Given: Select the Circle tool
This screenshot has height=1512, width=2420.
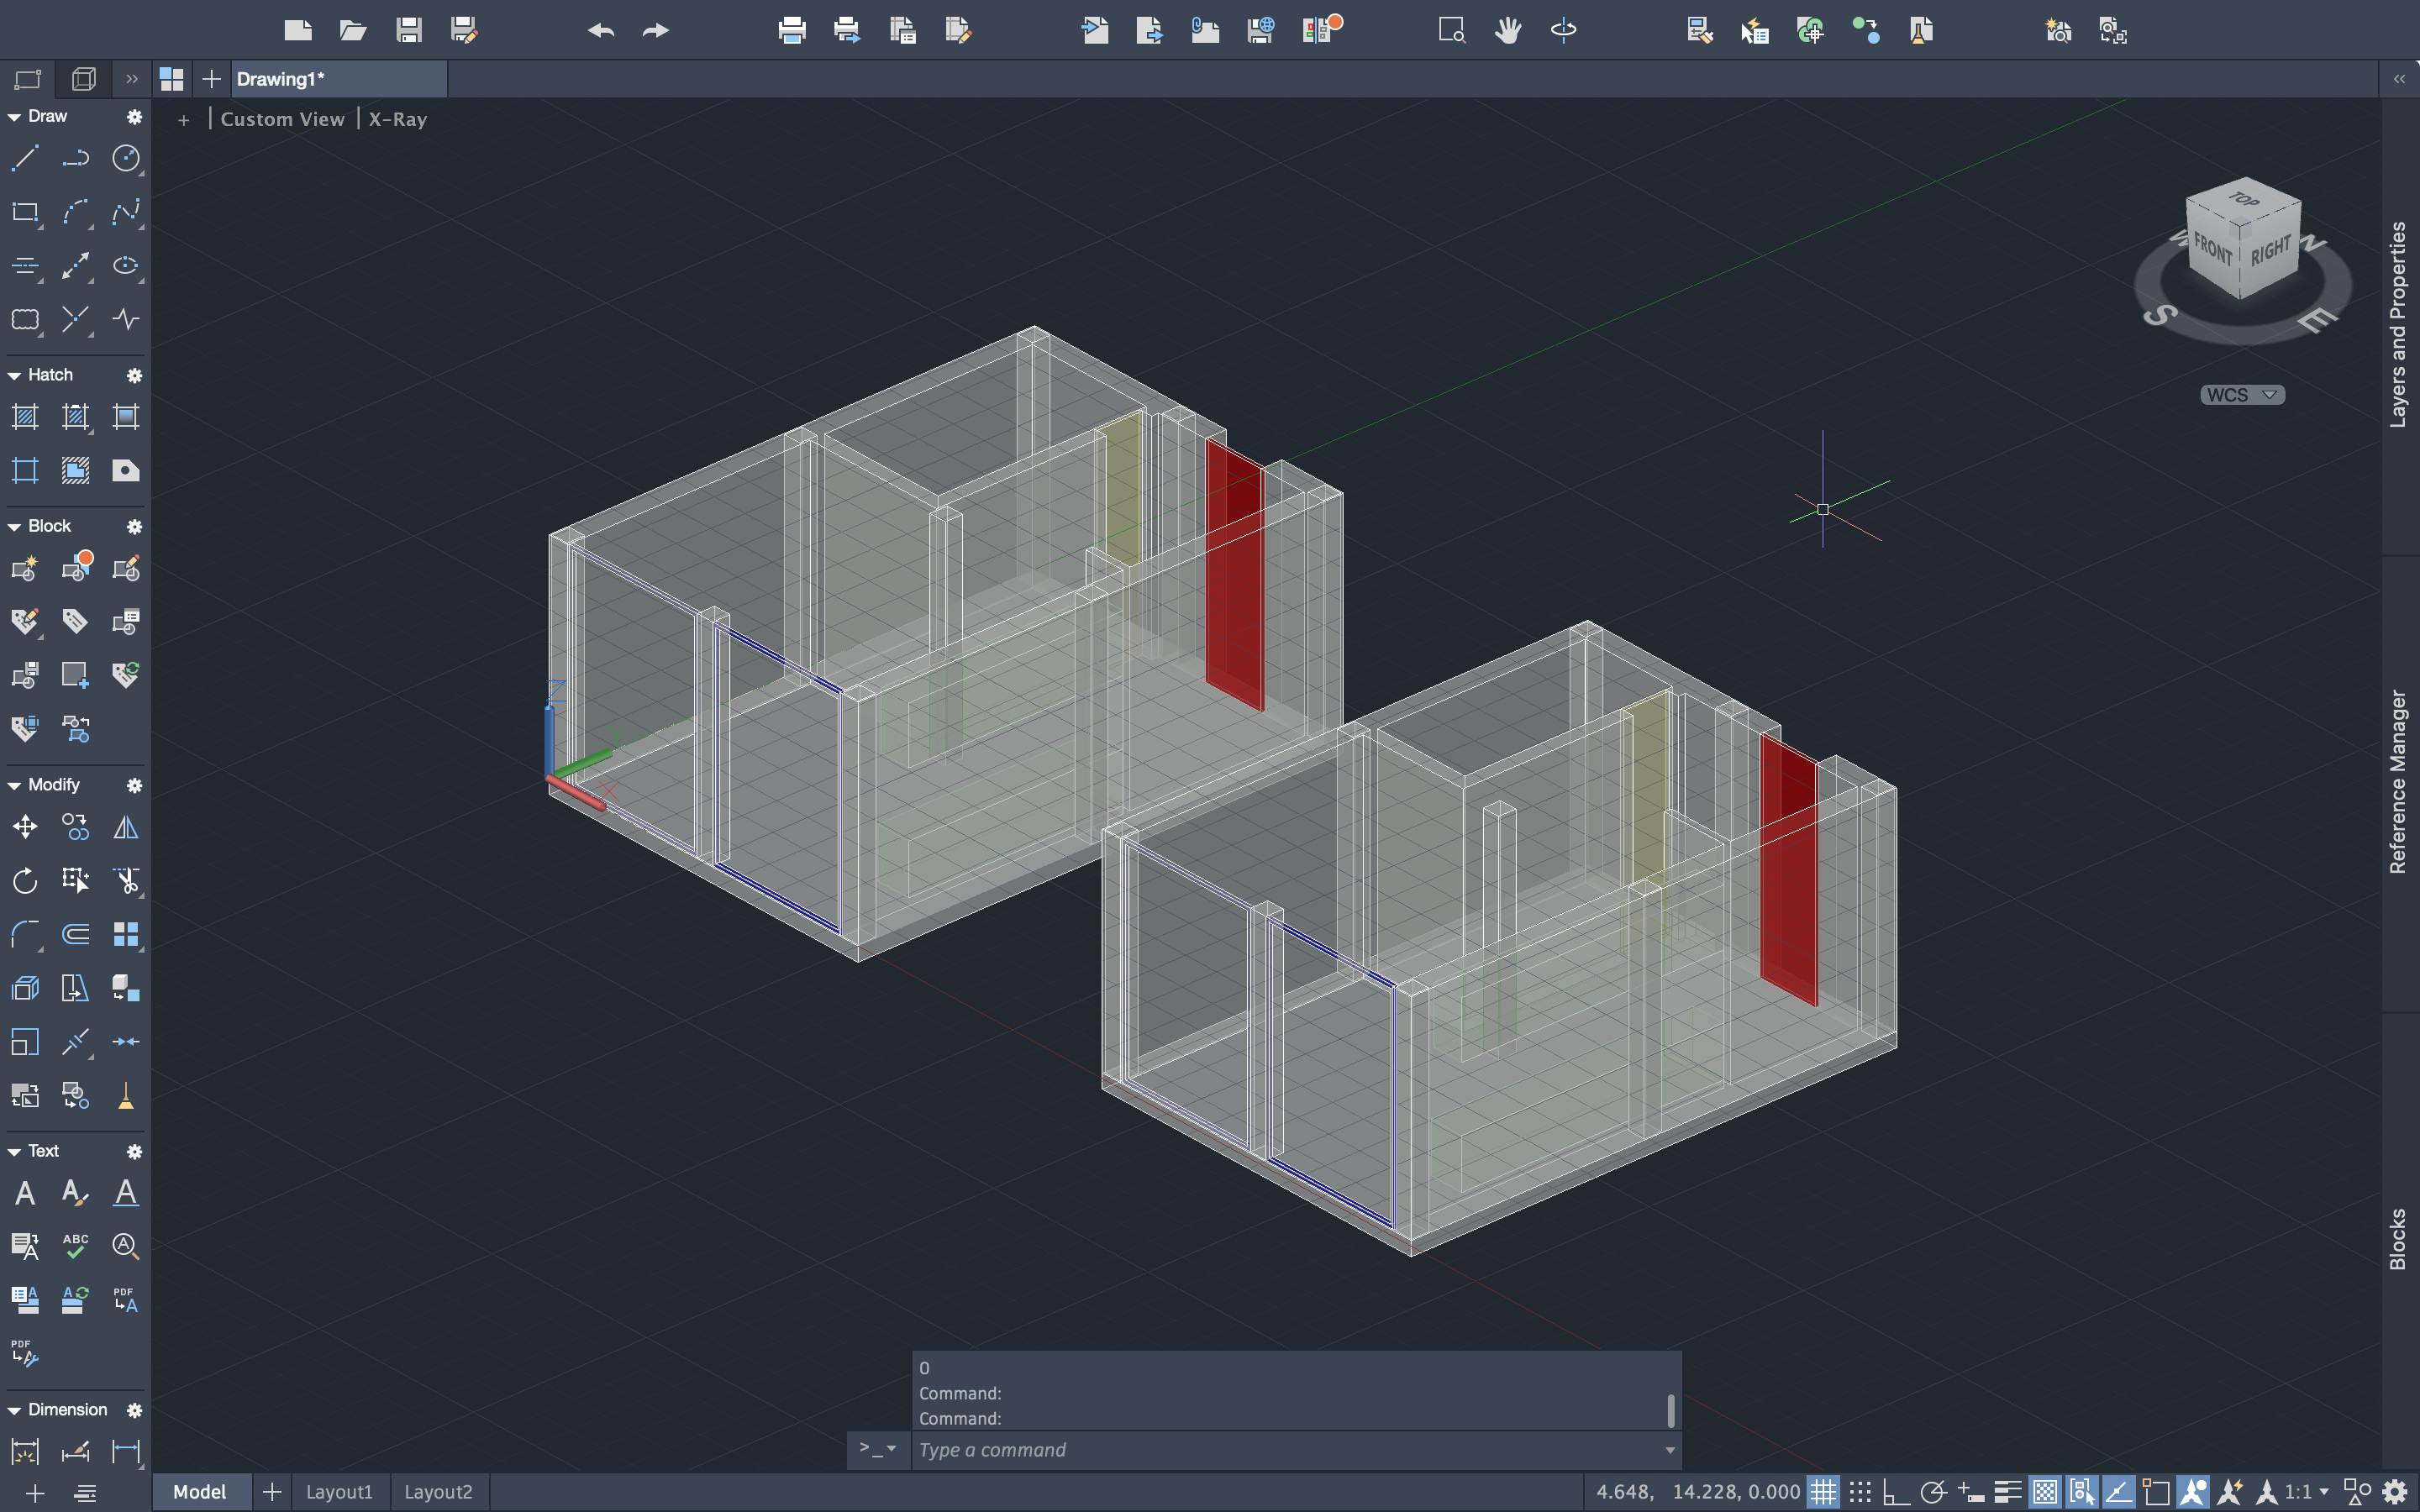Looking at the screenshot, I should [126, 158].
